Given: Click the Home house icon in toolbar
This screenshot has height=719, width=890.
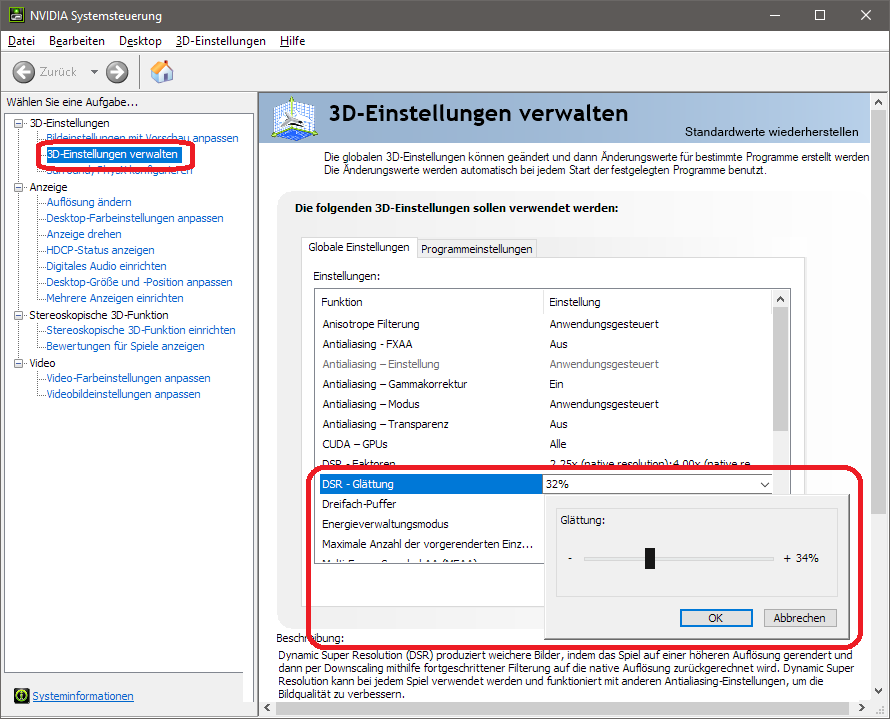Looking at the screenshot, I should [161, 72].
